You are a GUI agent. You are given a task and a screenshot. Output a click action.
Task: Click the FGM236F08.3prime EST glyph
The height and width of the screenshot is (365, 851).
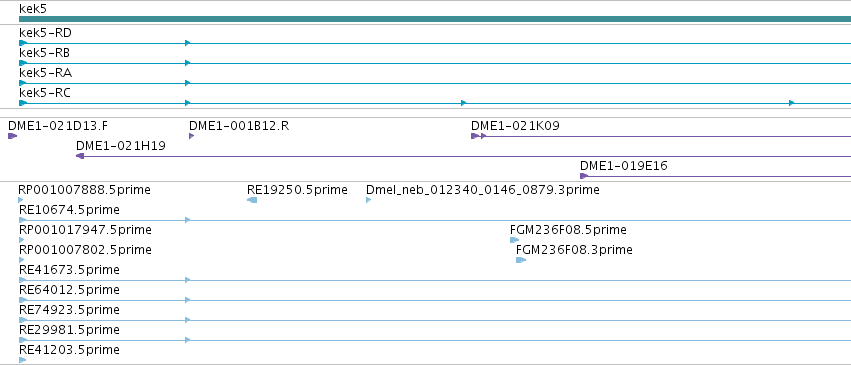click(521, 260)
